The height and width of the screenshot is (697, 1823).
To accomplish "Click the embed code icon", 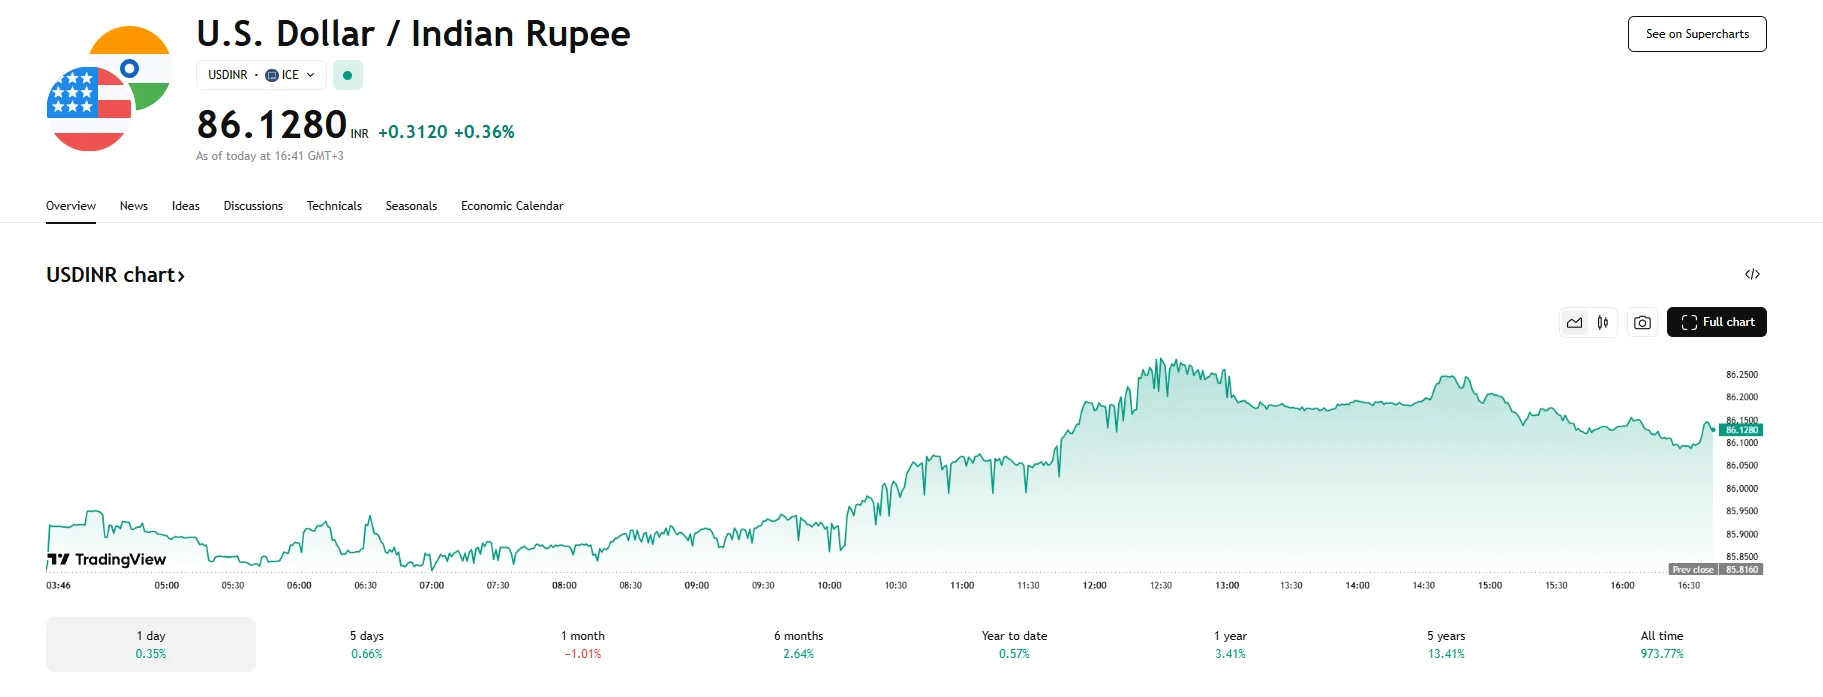I will tap(1752, 274).
